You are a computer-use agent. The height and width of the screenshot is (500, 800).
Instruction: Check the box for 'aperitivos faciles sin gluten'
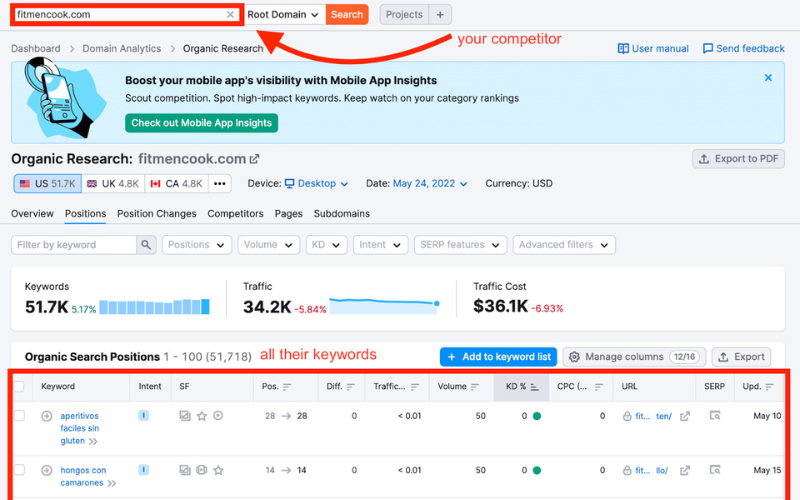(19, 415)
